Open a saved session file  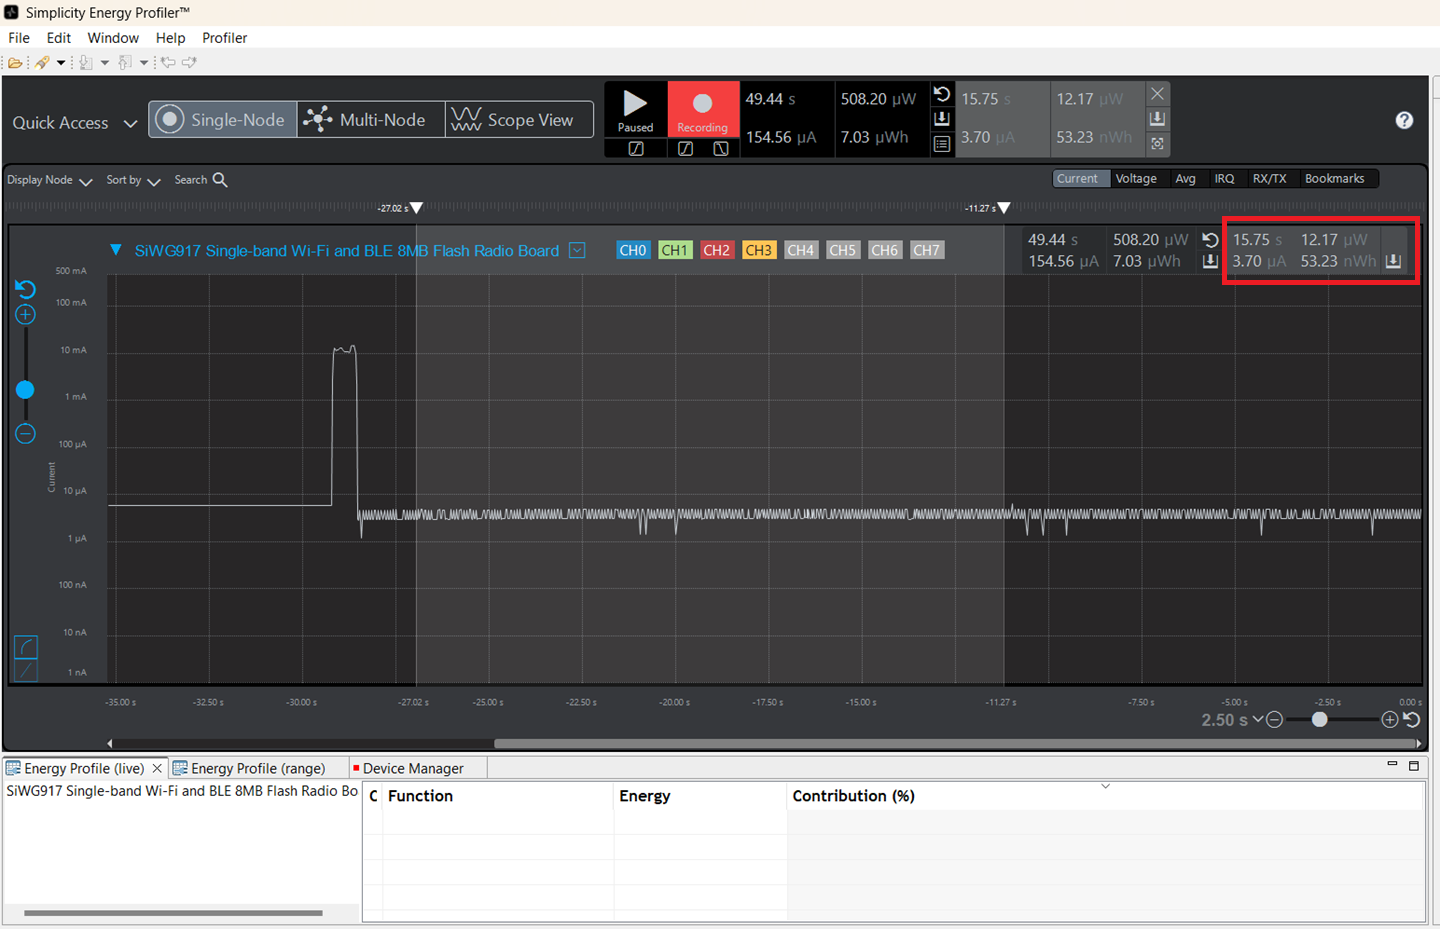point(16,62)
